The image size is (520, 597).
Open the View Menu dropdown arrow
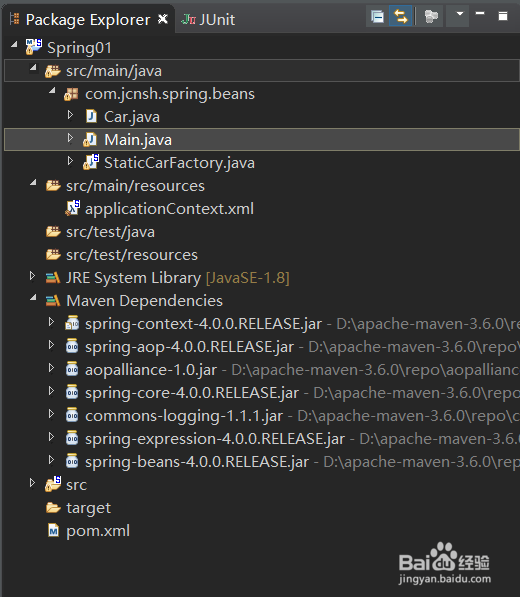459,14
